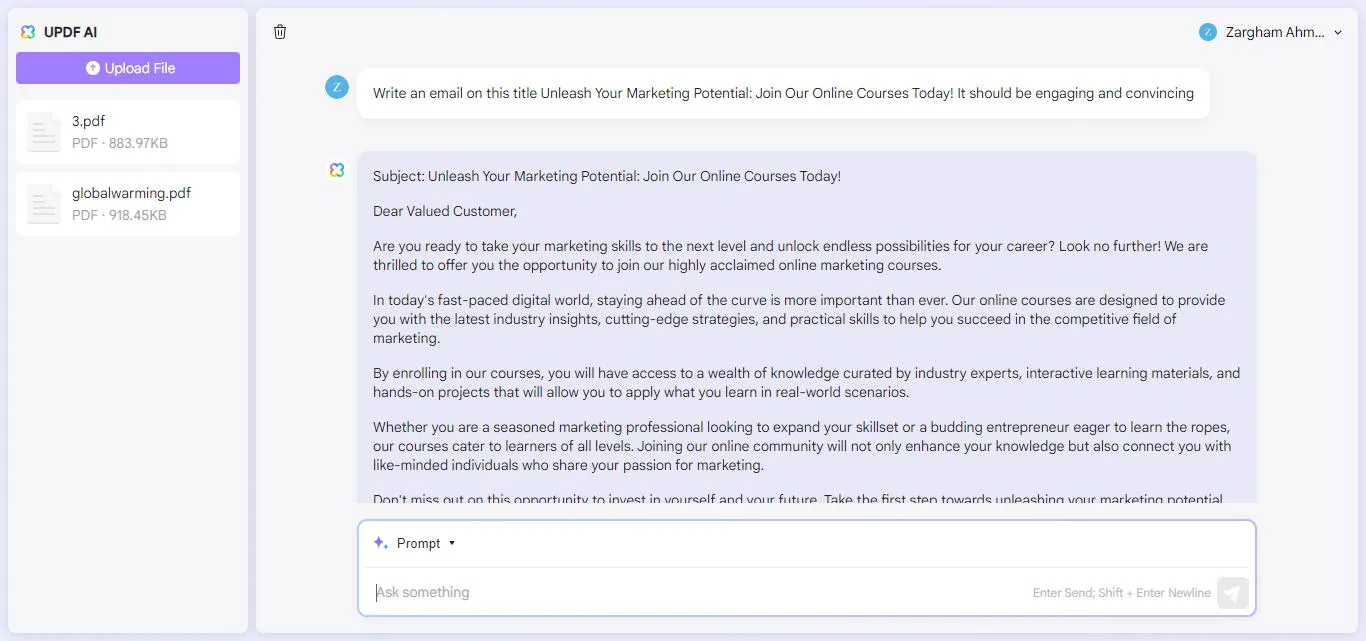Viewport: 1366px width, 641px height.
Task: Click the PDF file icon beside 3.pdf
Action: [x=43, y=131]
